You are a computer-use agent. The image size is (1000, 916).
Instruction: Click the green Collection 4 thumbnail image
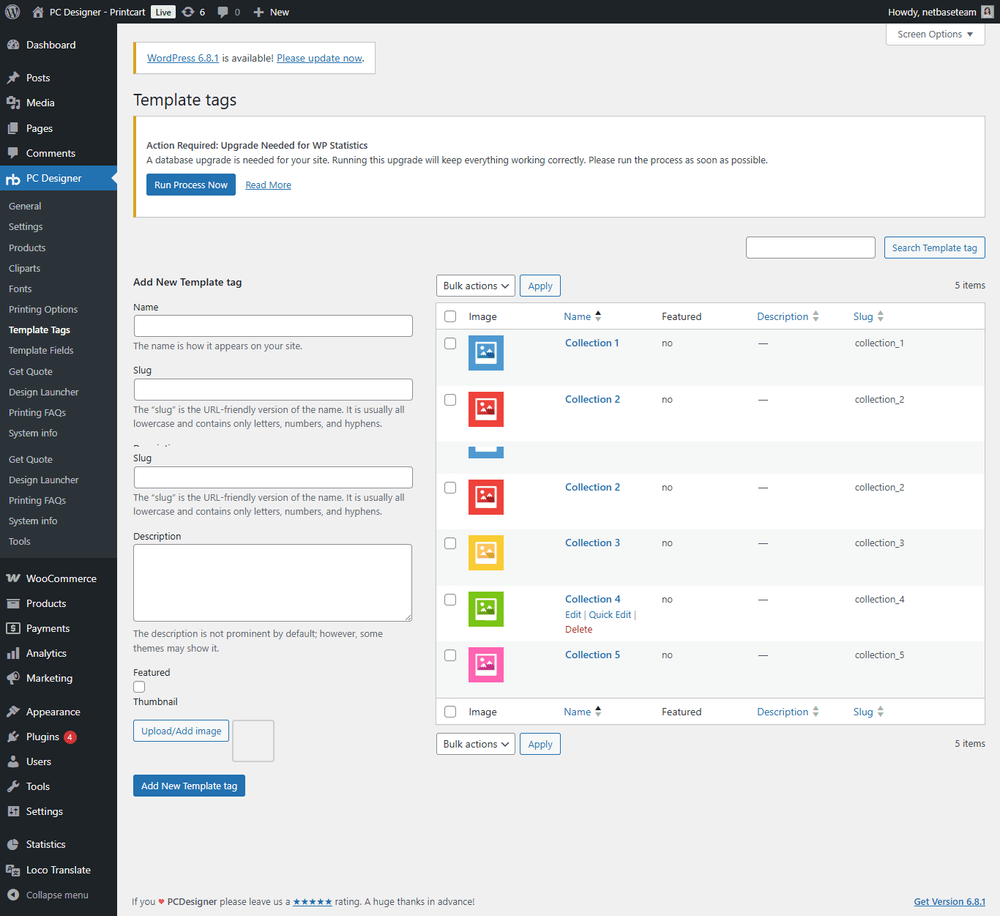tap(486, 609)
